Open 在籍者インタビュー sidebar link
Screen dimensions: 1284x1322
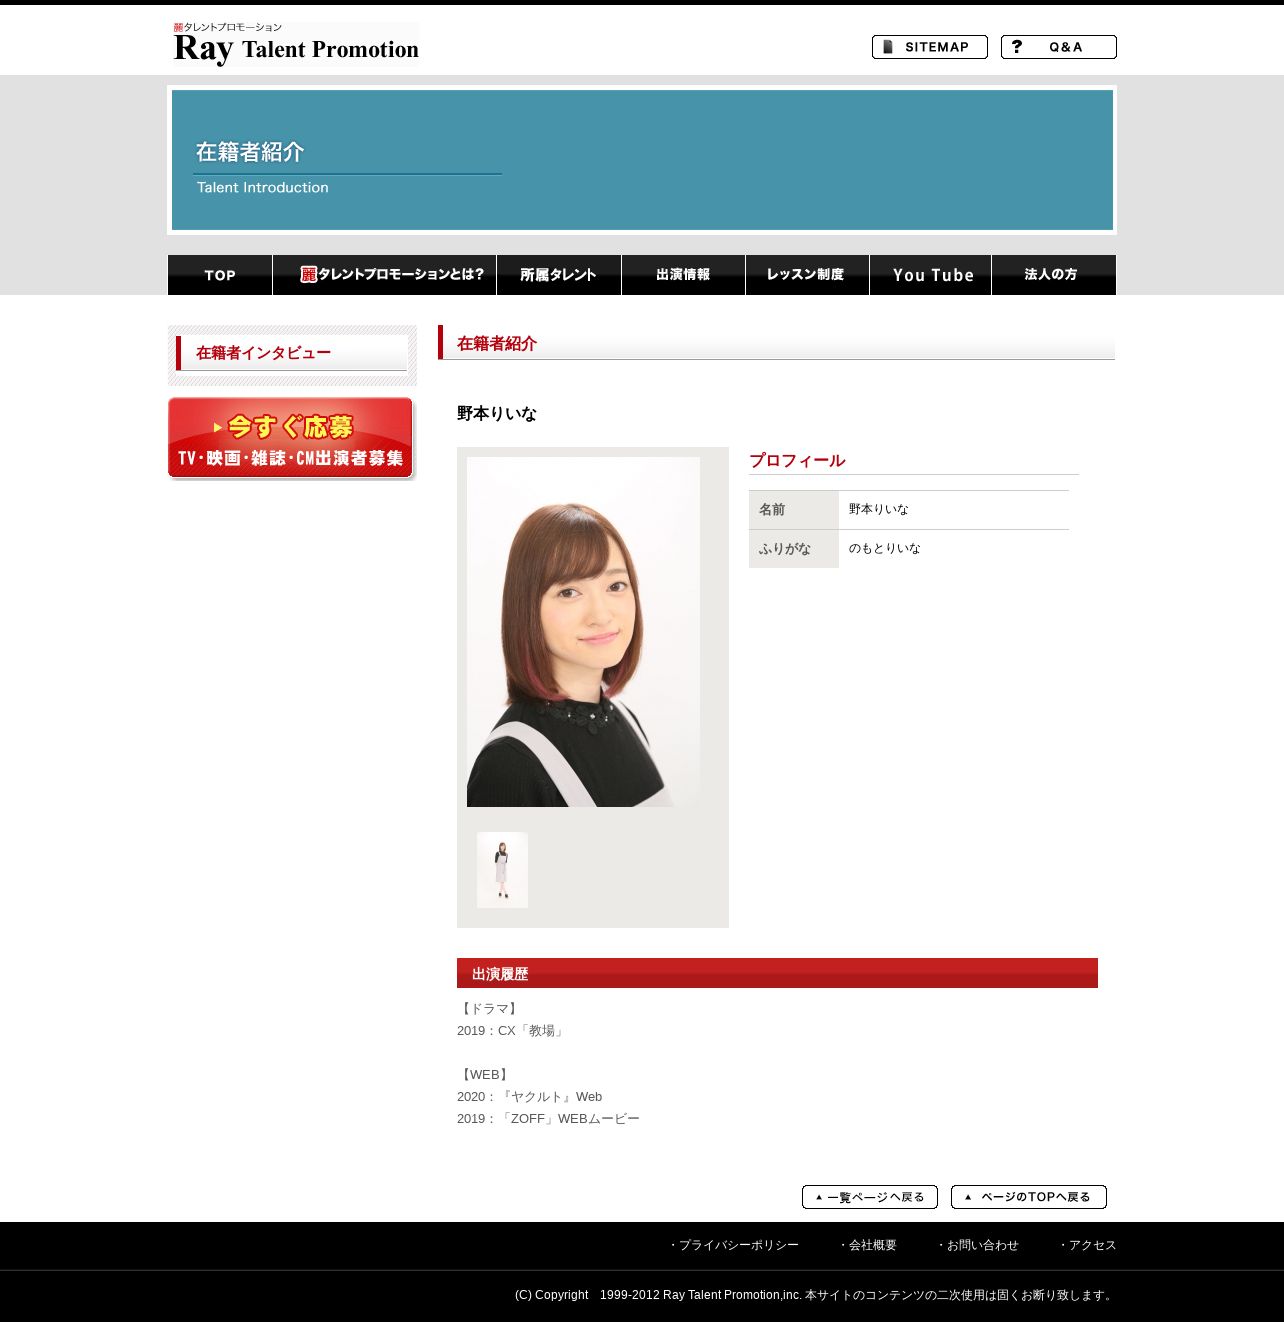click(292, 354)
